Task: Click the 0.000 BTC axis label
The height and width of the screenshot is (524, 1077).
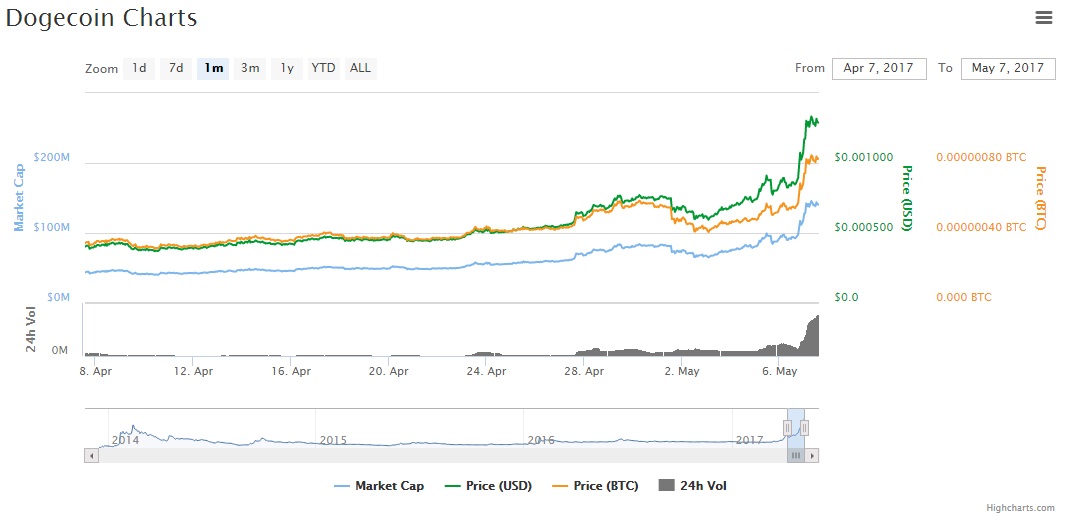Action: 964,297
